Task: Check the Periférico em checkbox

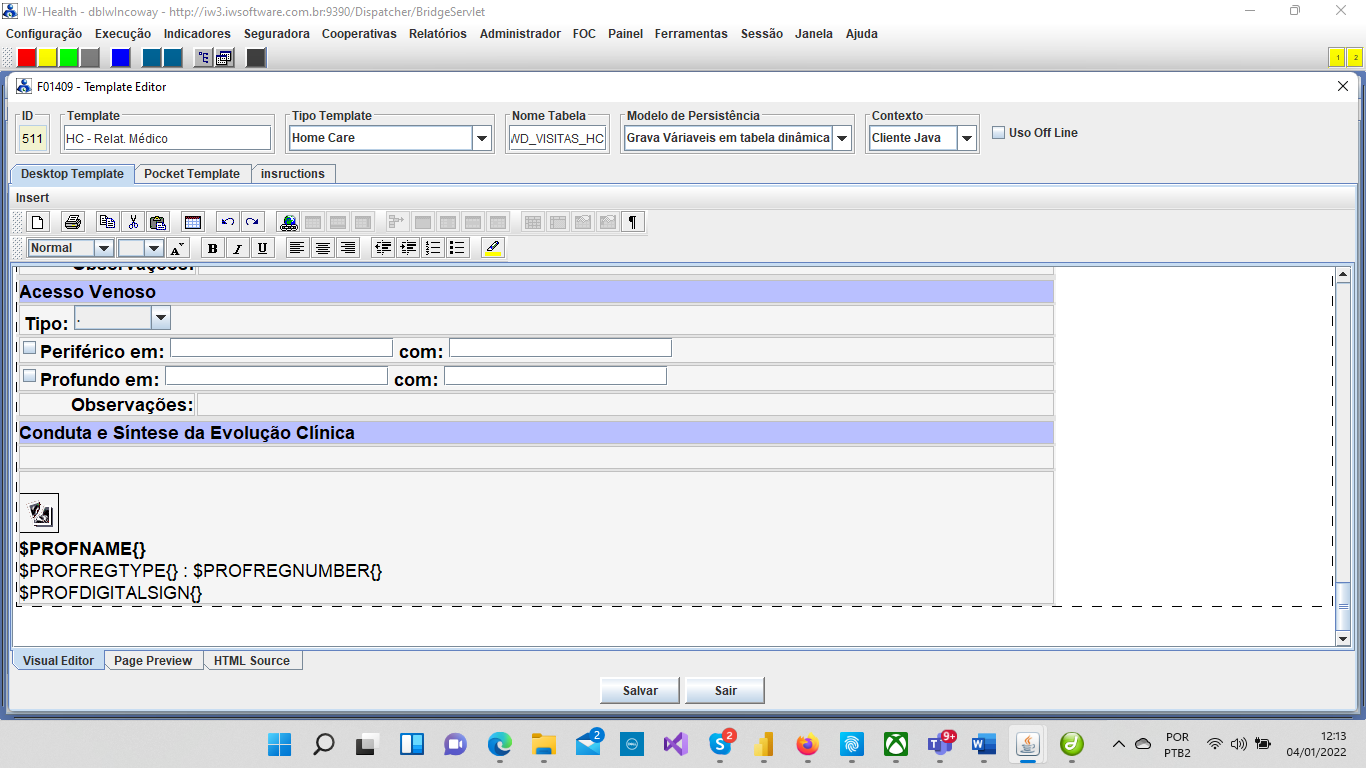Action: (29, 348)
